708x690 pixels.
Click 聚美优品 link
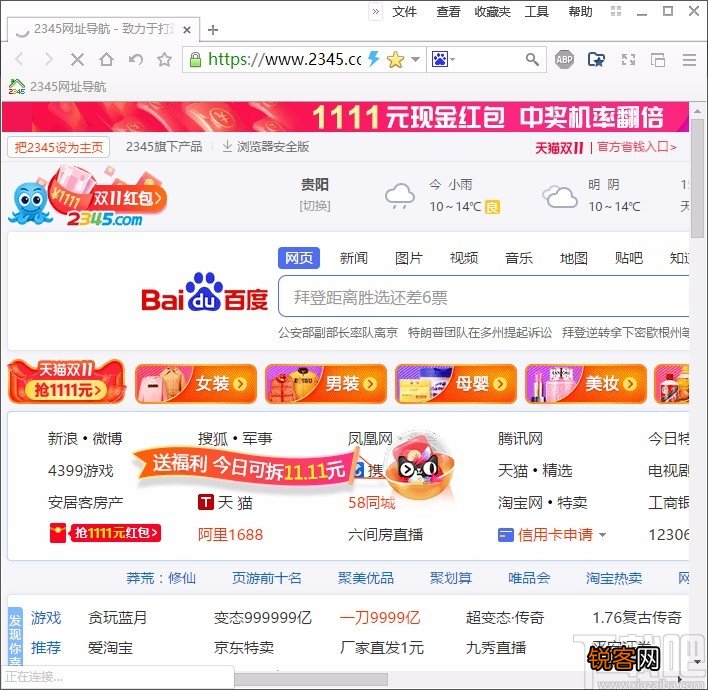(366, 578)
